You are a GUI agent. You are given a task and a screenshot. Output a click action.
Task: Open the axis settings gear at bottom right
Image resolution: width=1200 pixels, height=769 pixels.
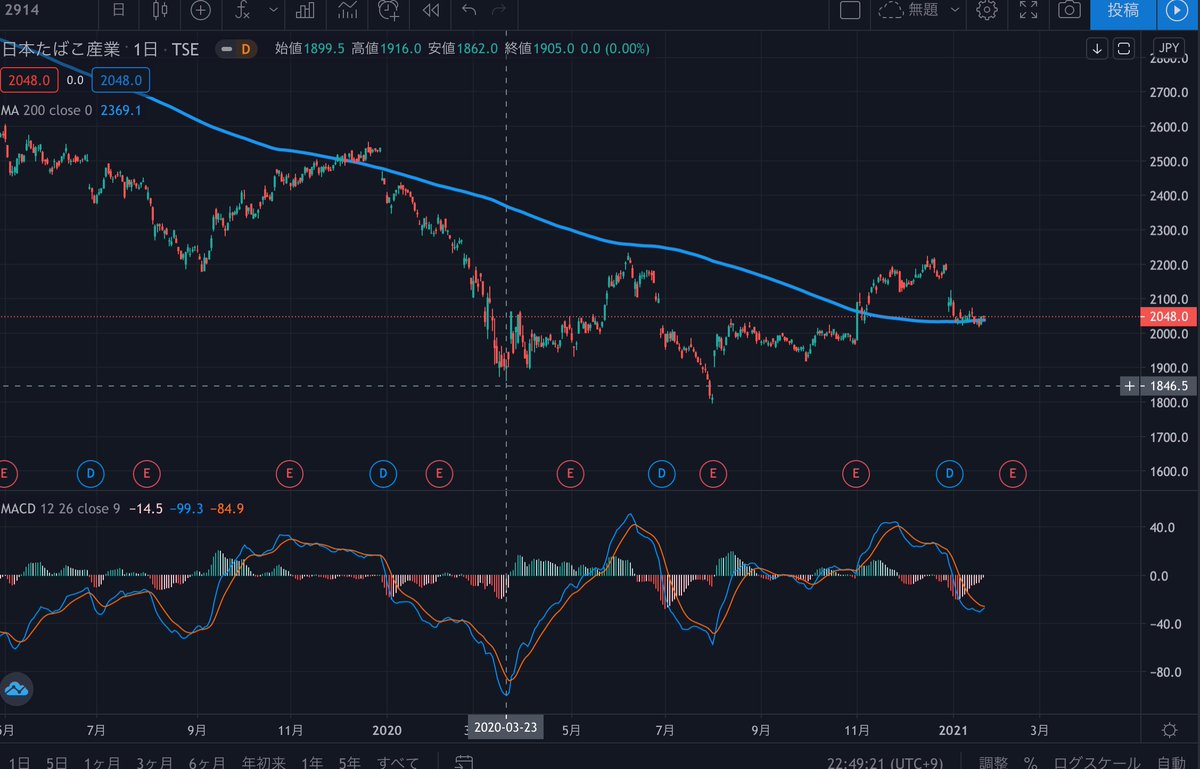(x=1169, y=730)
